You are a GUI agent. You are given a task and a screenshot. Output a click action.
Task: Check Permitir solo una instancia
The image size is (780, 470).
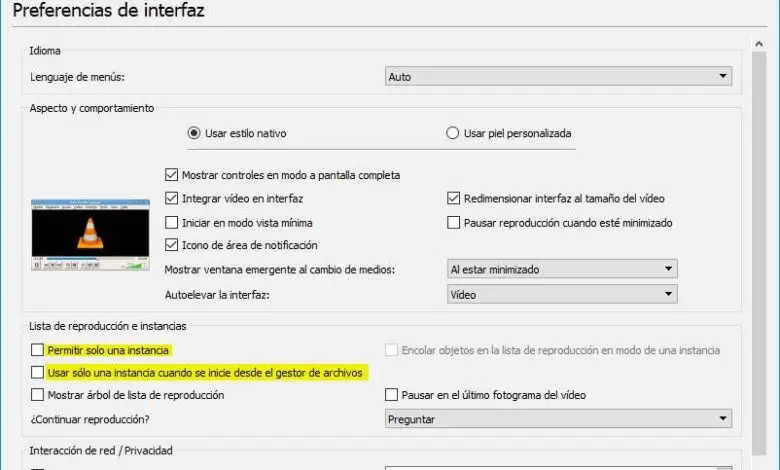coord(38,350)
